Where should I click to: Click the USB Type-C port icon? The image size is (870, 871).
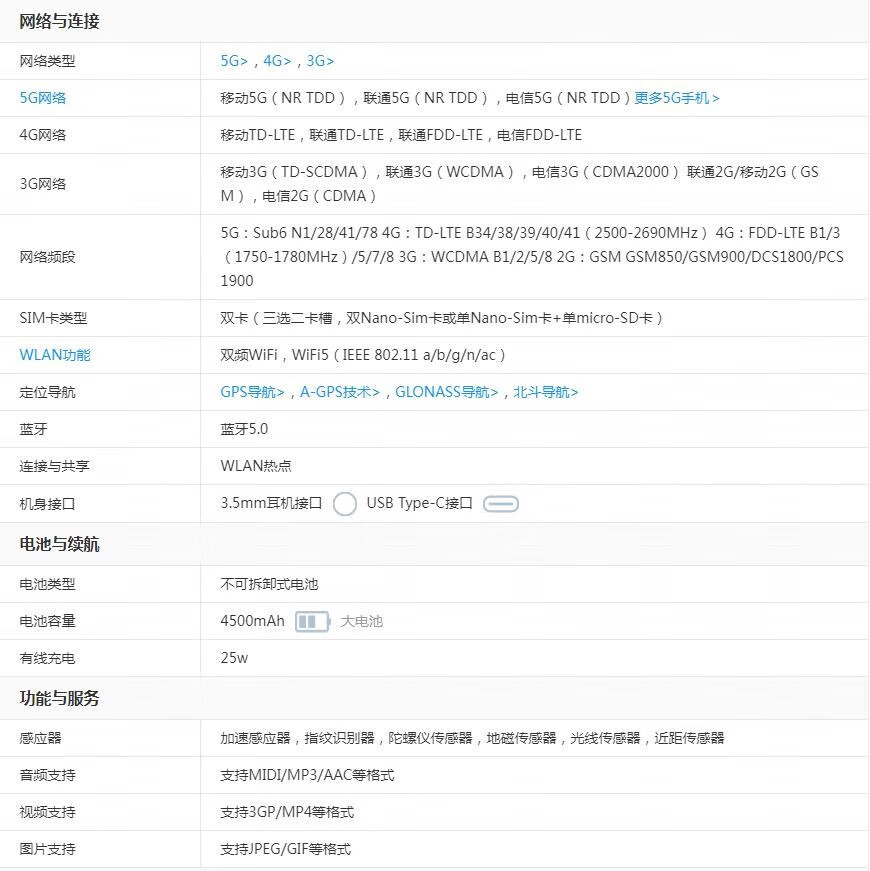click(x=501, y=504)
